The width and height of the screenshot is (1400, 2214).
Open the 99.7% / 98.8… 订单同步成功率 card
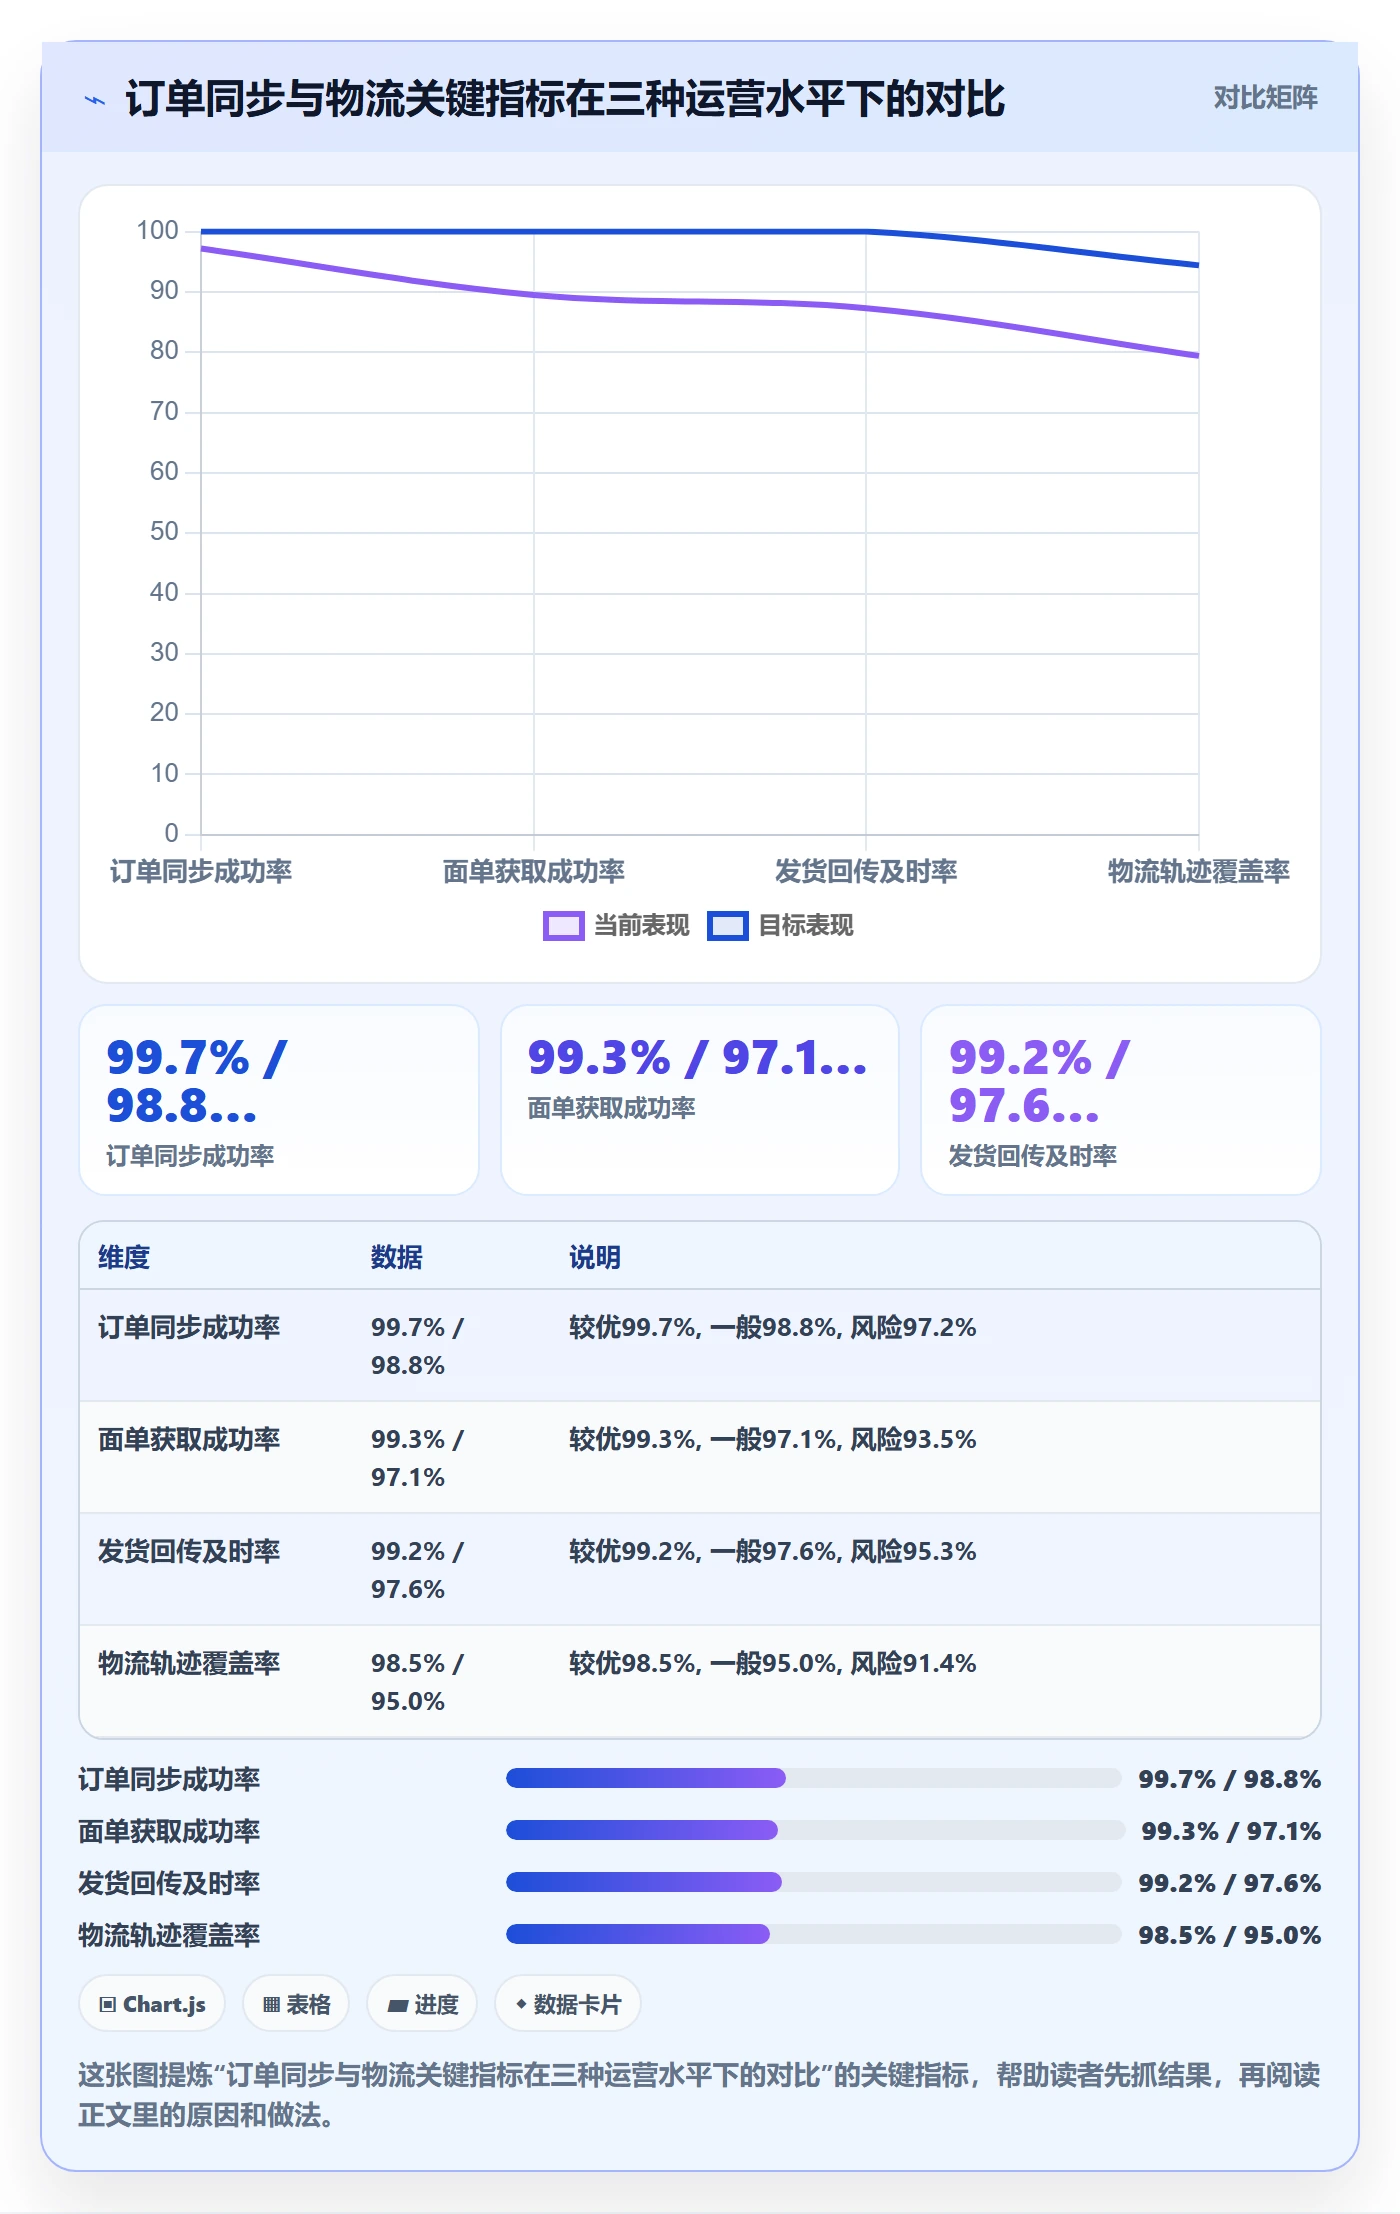[279, 1100]
